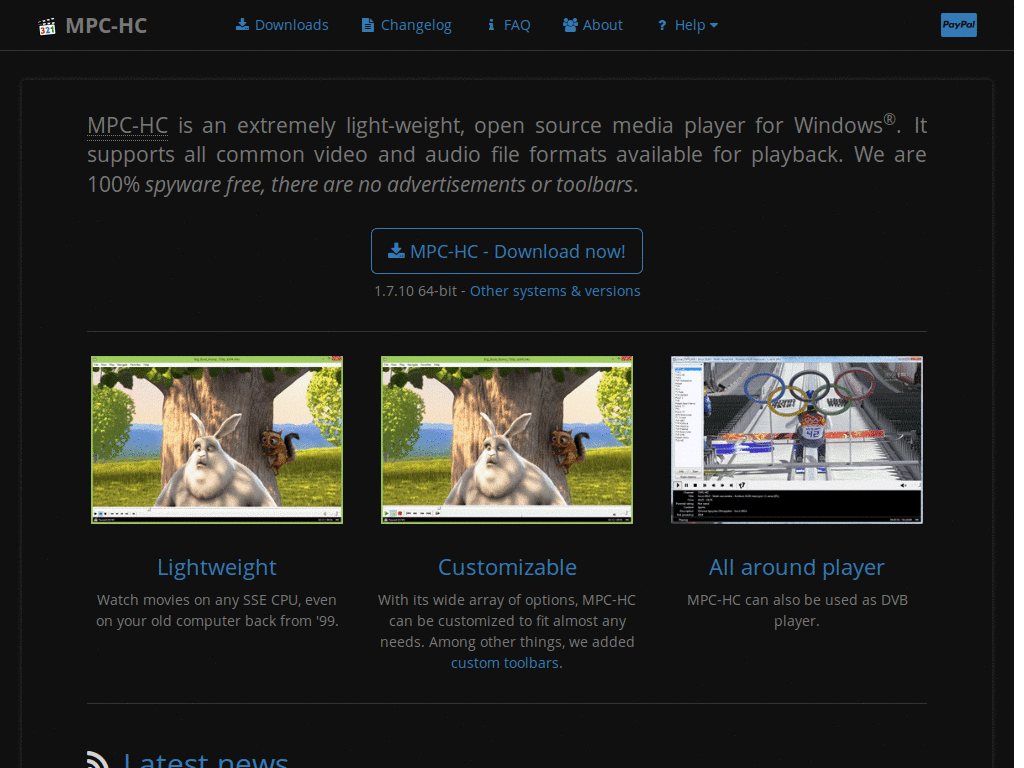1024x768 pixels.
Task: Open the Lightweight screenshot thumbnail
Action: [x=217, y=440]
